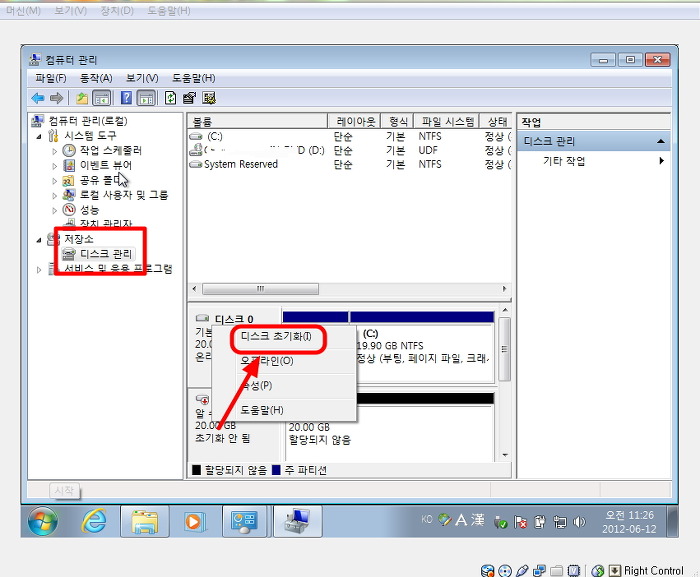Open the 동작(A) menu
The height and width of the screenshot is (577, 700).
pyautogui.click(x=96, y=78)
